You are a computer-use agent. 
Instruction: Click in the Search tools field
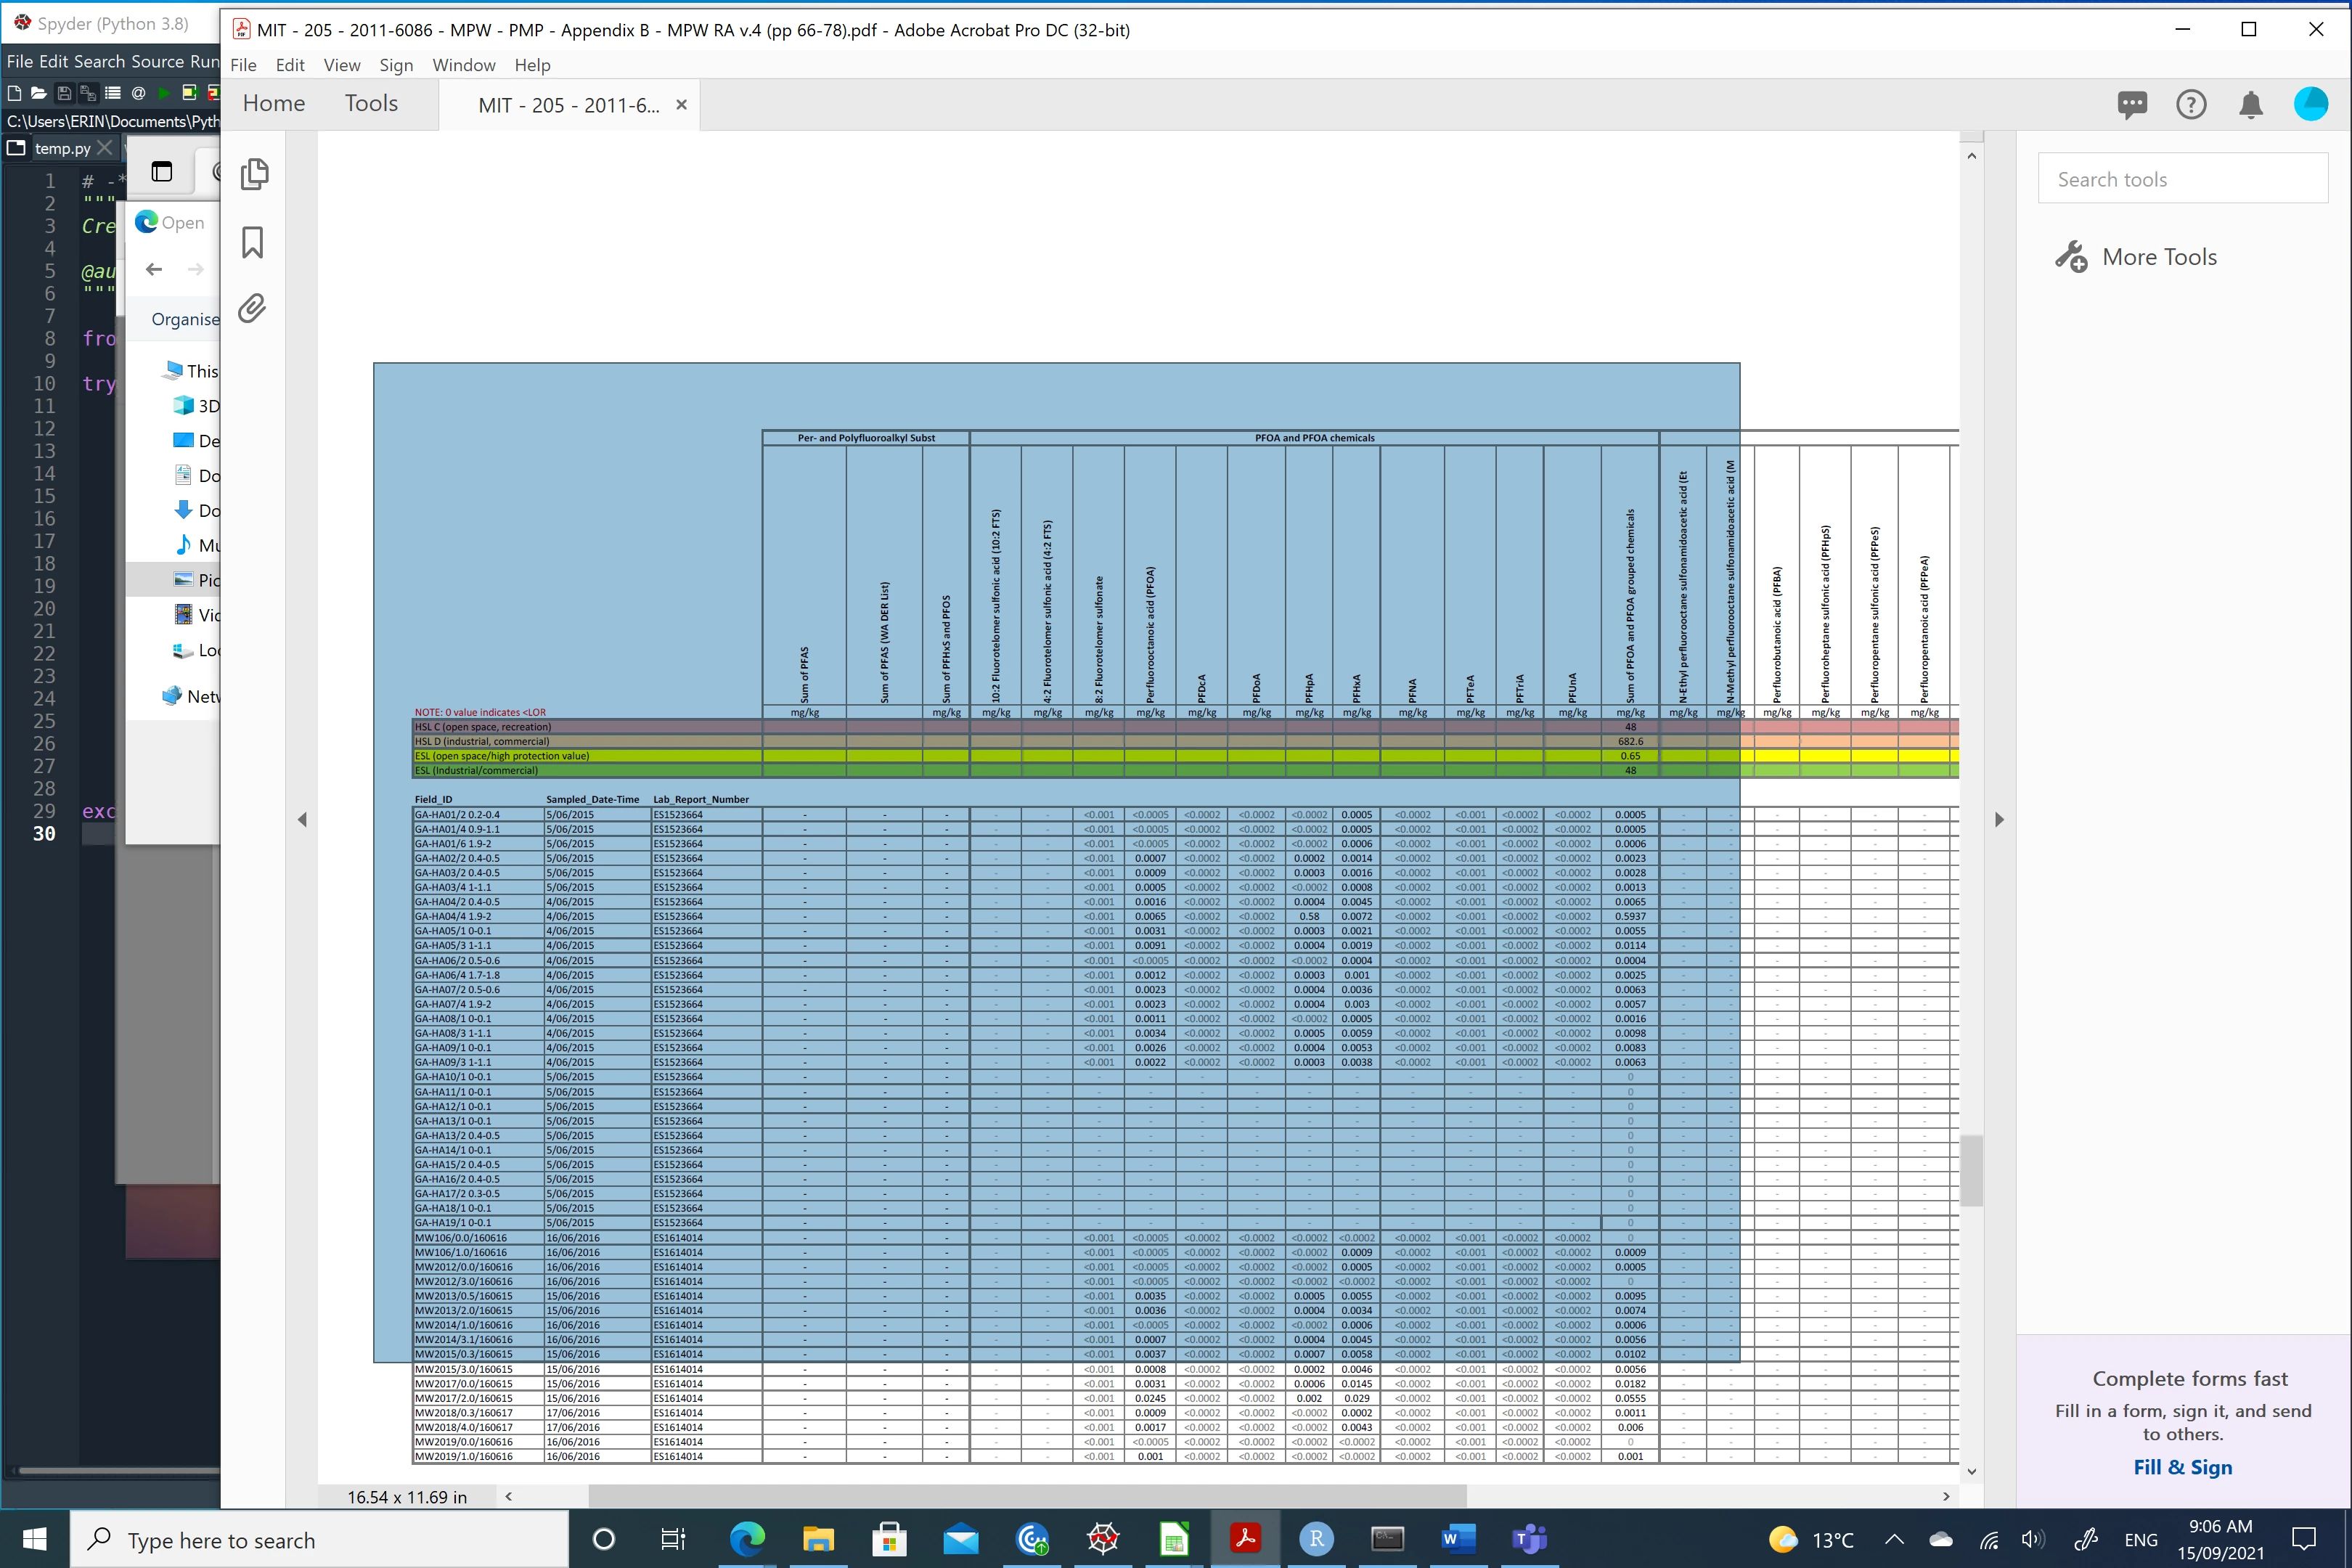click(2182, 179)
